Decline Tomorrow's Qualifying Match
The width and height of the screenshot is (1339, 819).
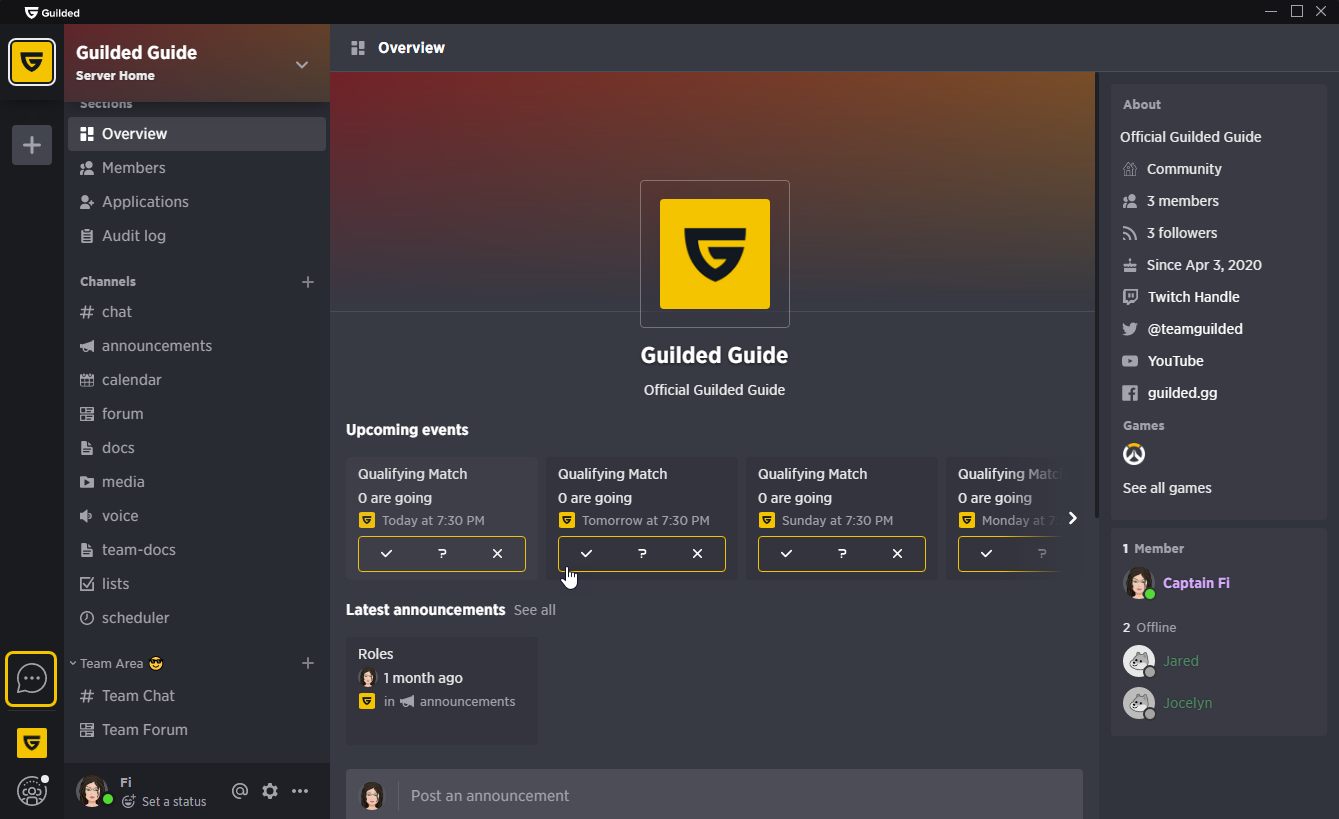(697, 554)
